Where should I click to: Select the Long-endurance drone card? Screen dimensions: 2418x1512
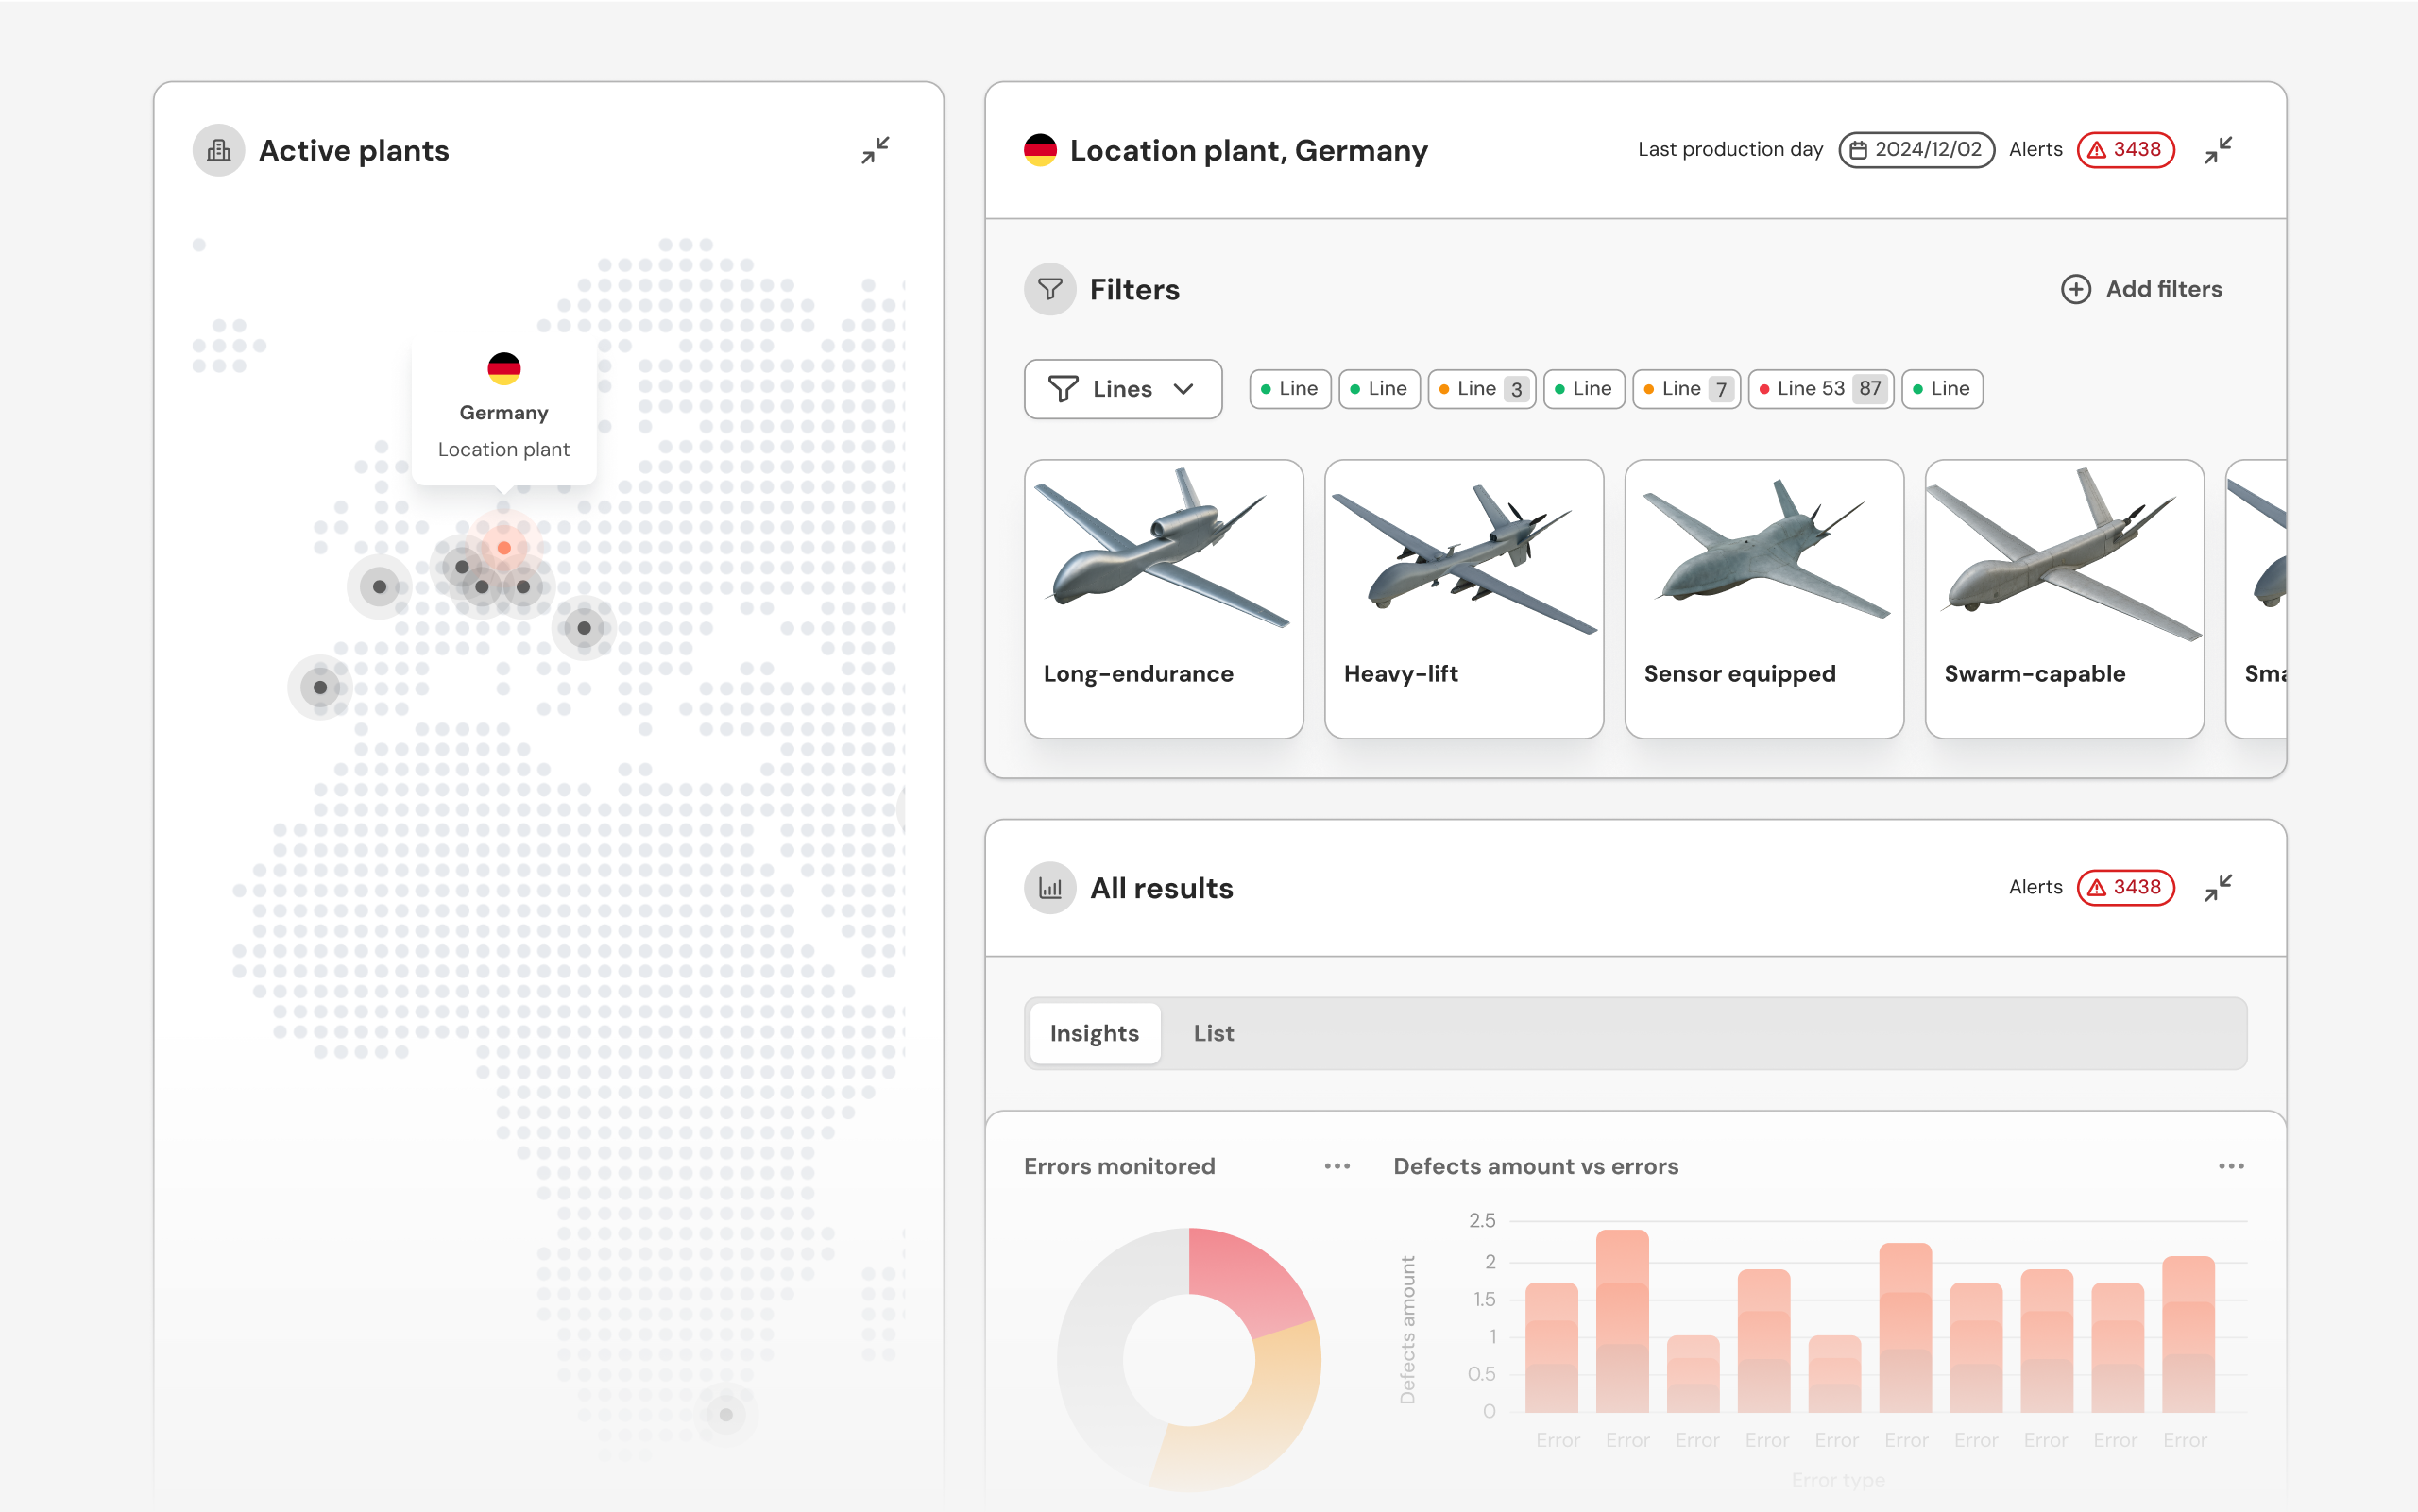pos(1164,599)
